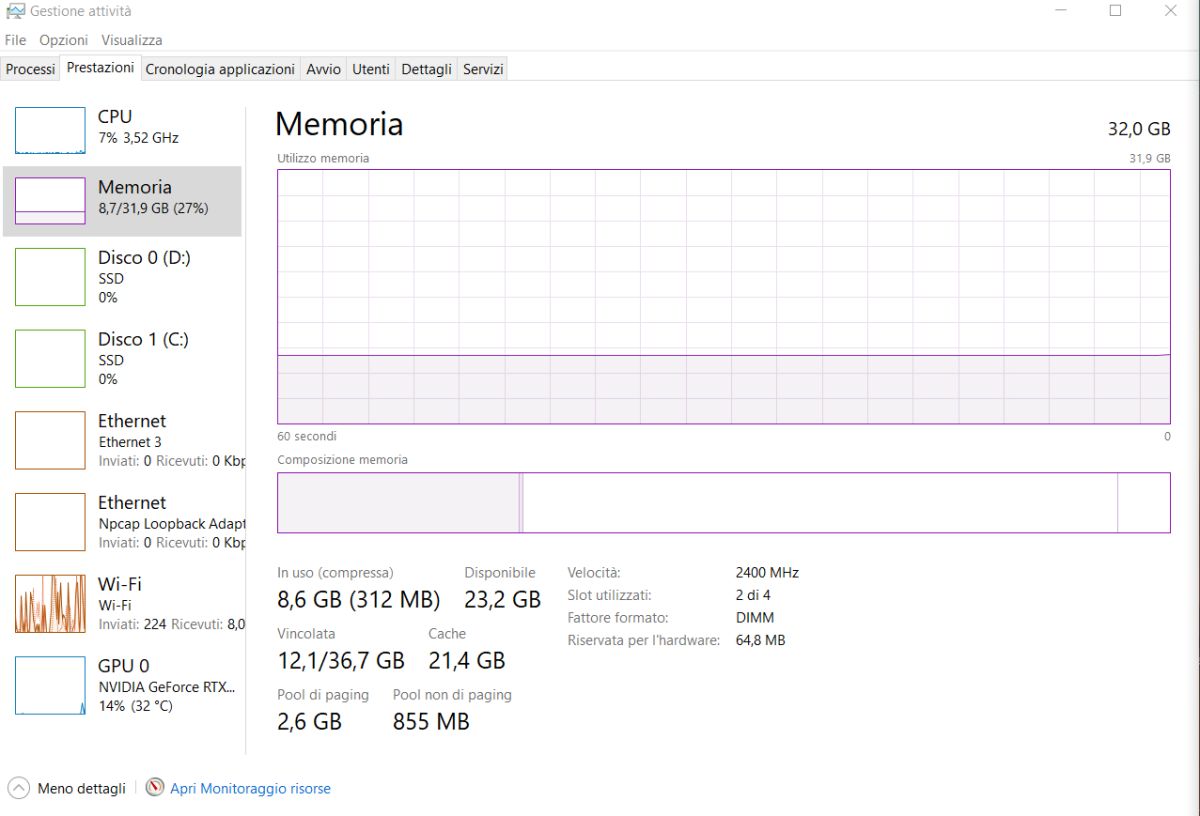Click the 31,9 GB graph maximum label
Viewport: 1200px width, 816px height.
1149,158
